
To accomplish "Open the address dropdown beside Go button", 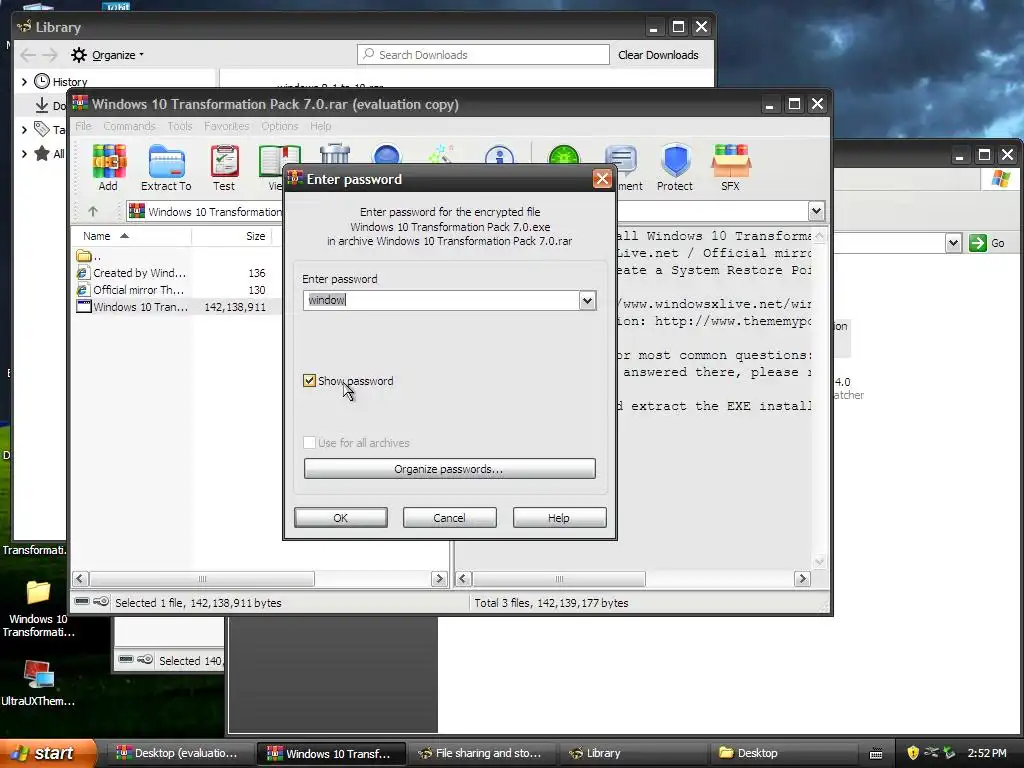I will (x=953, y=243).
